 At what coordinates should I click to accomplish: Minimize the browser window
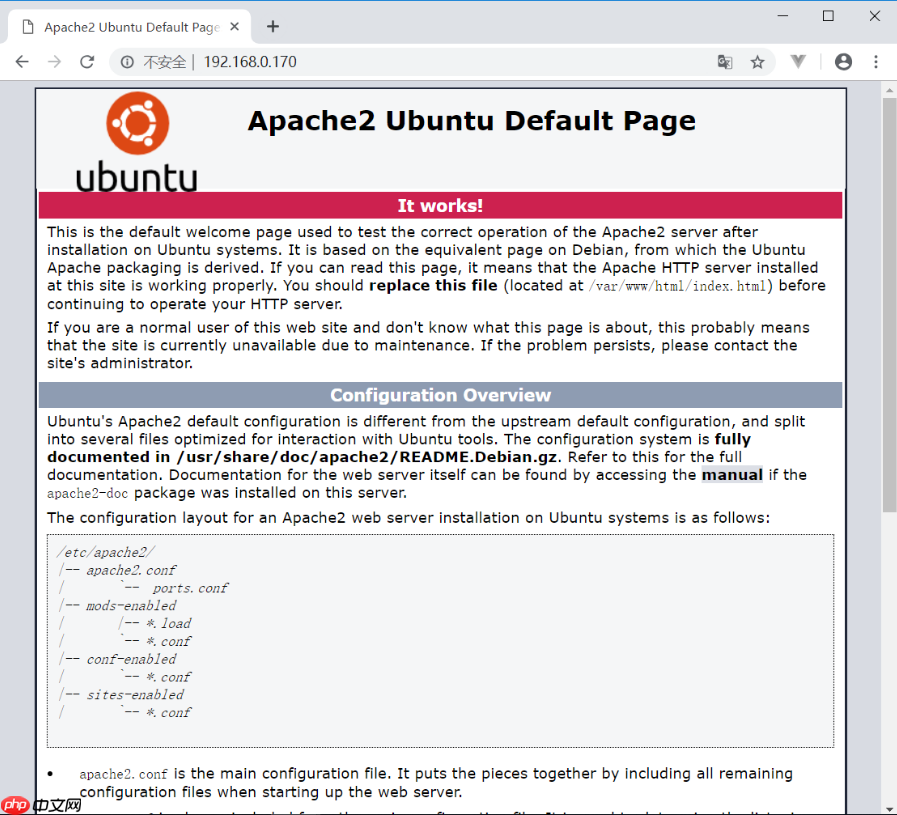tap(783, 16)
